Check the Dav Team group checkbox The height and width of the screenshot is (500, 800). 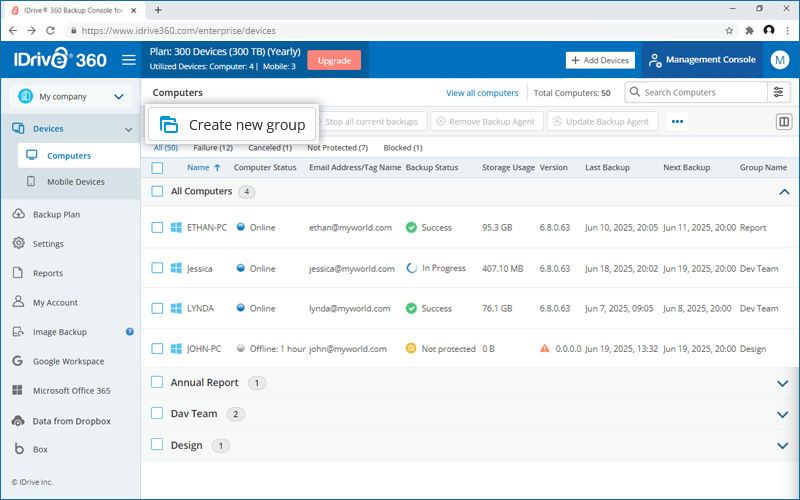point(157,413)
